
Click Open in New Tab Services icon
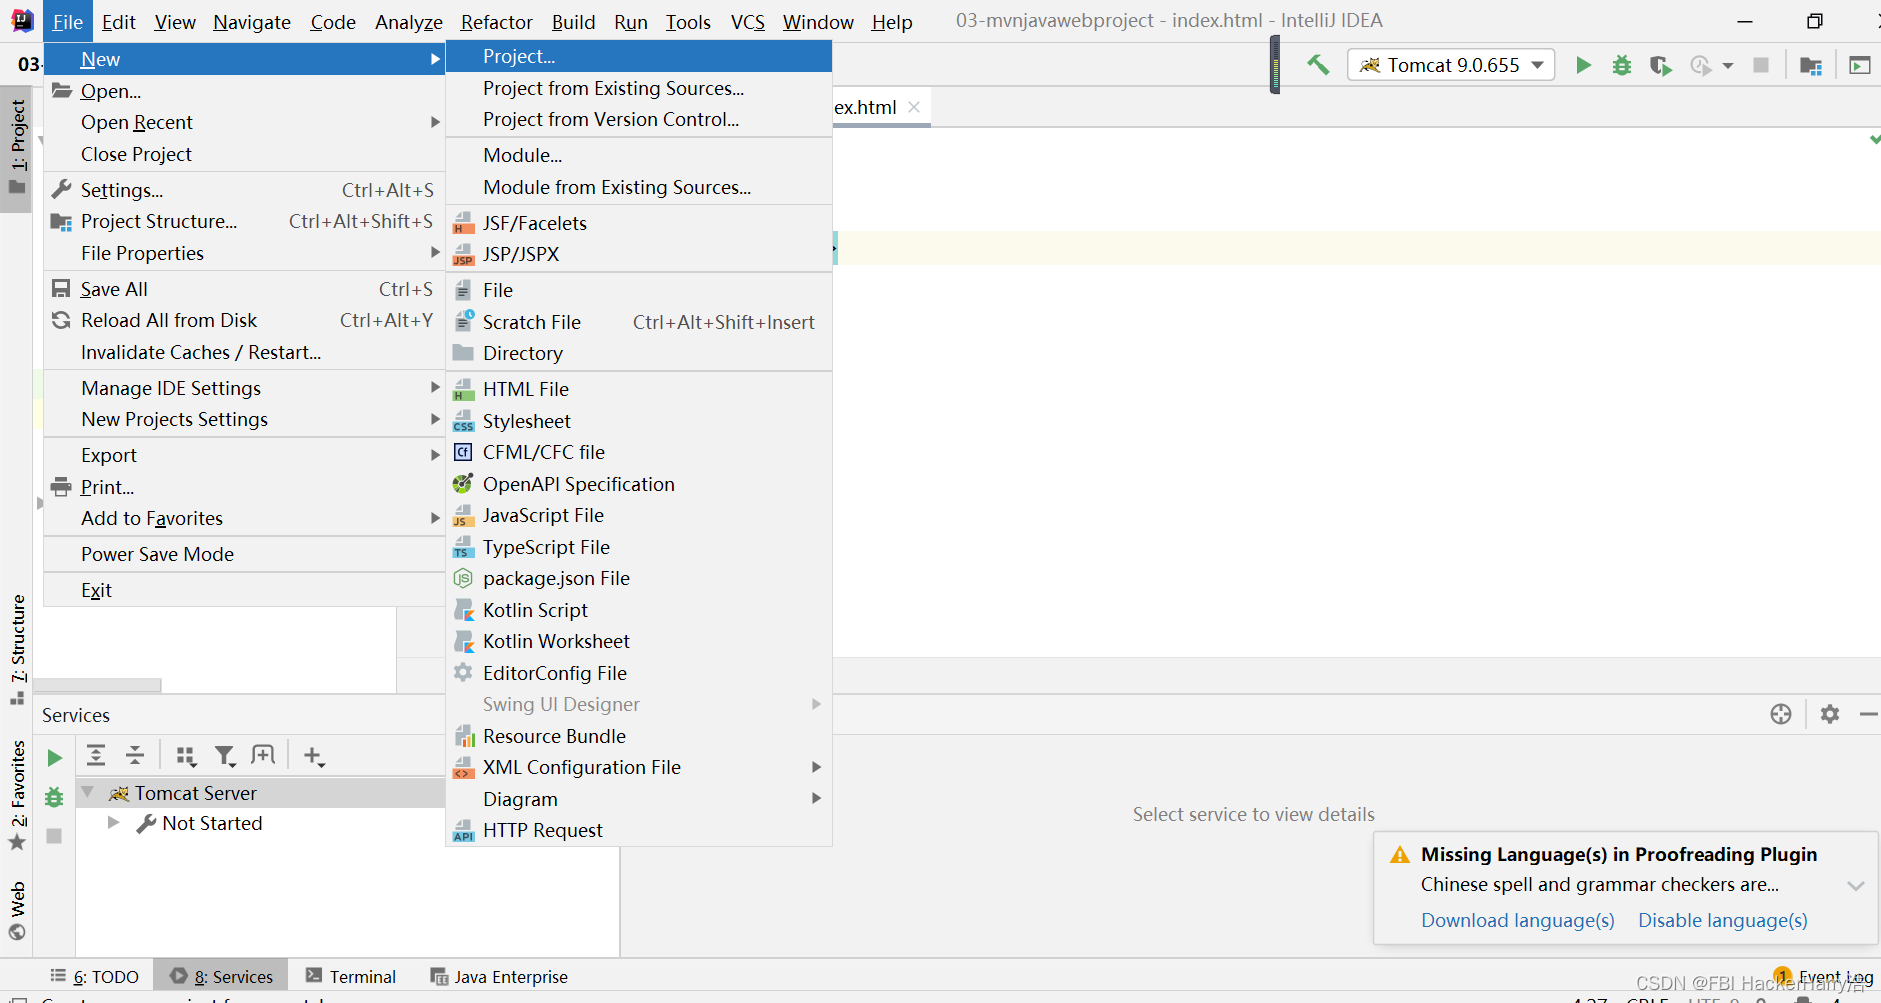coord(263,755)
